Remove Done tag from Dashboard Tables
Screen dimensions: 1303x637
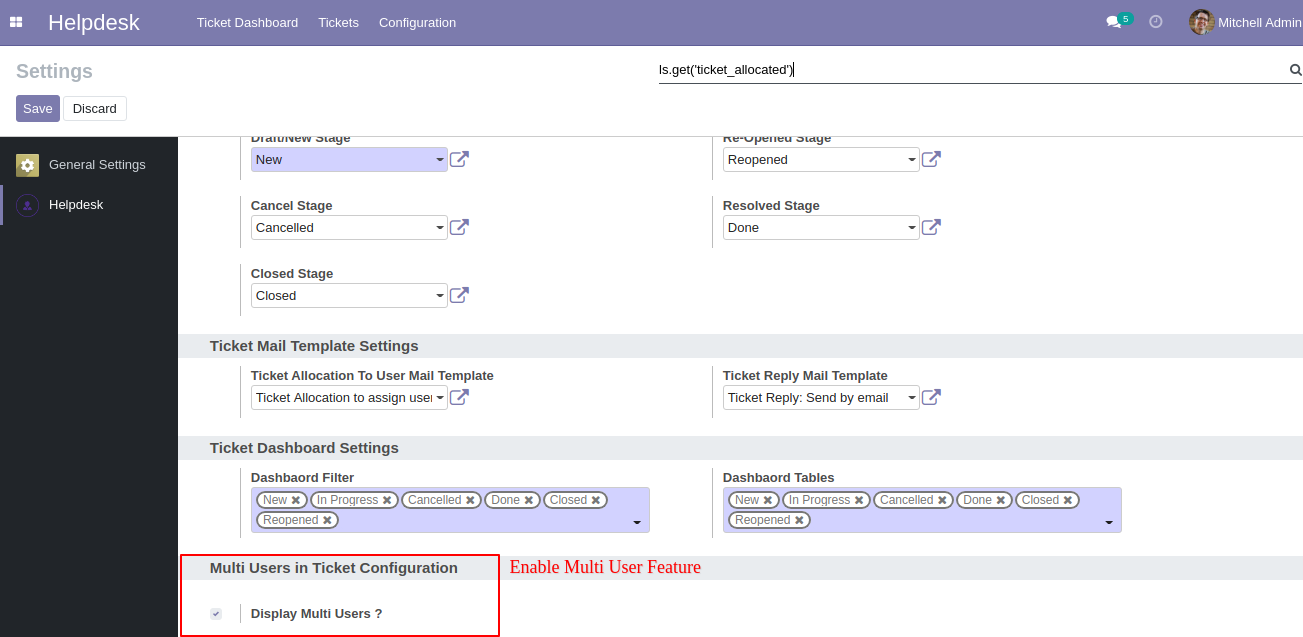[1001, 500]
